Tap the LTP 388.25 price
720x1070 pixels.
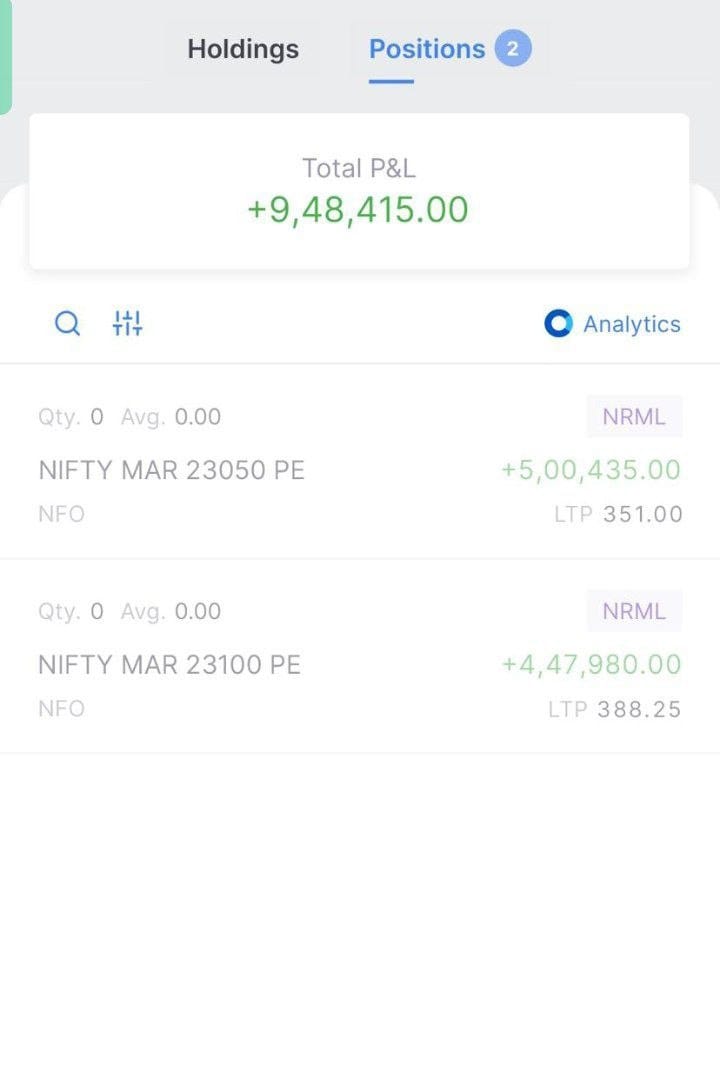coord(615,710)
